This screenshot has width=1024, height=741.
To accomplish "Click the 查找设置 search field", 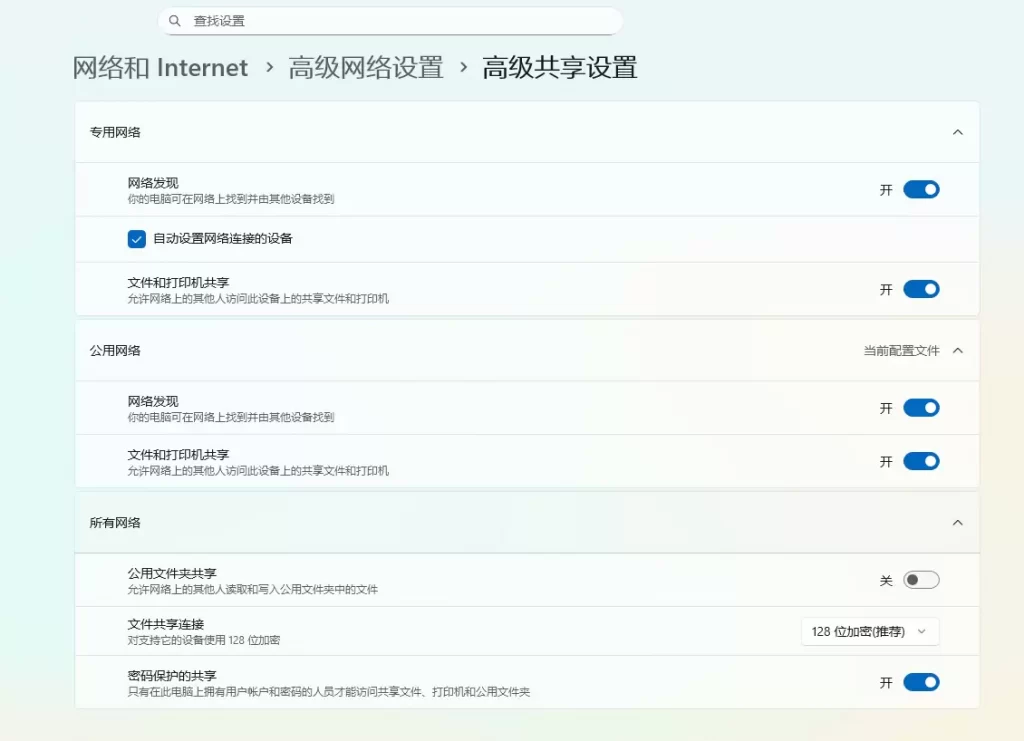I will coord(390,20).
